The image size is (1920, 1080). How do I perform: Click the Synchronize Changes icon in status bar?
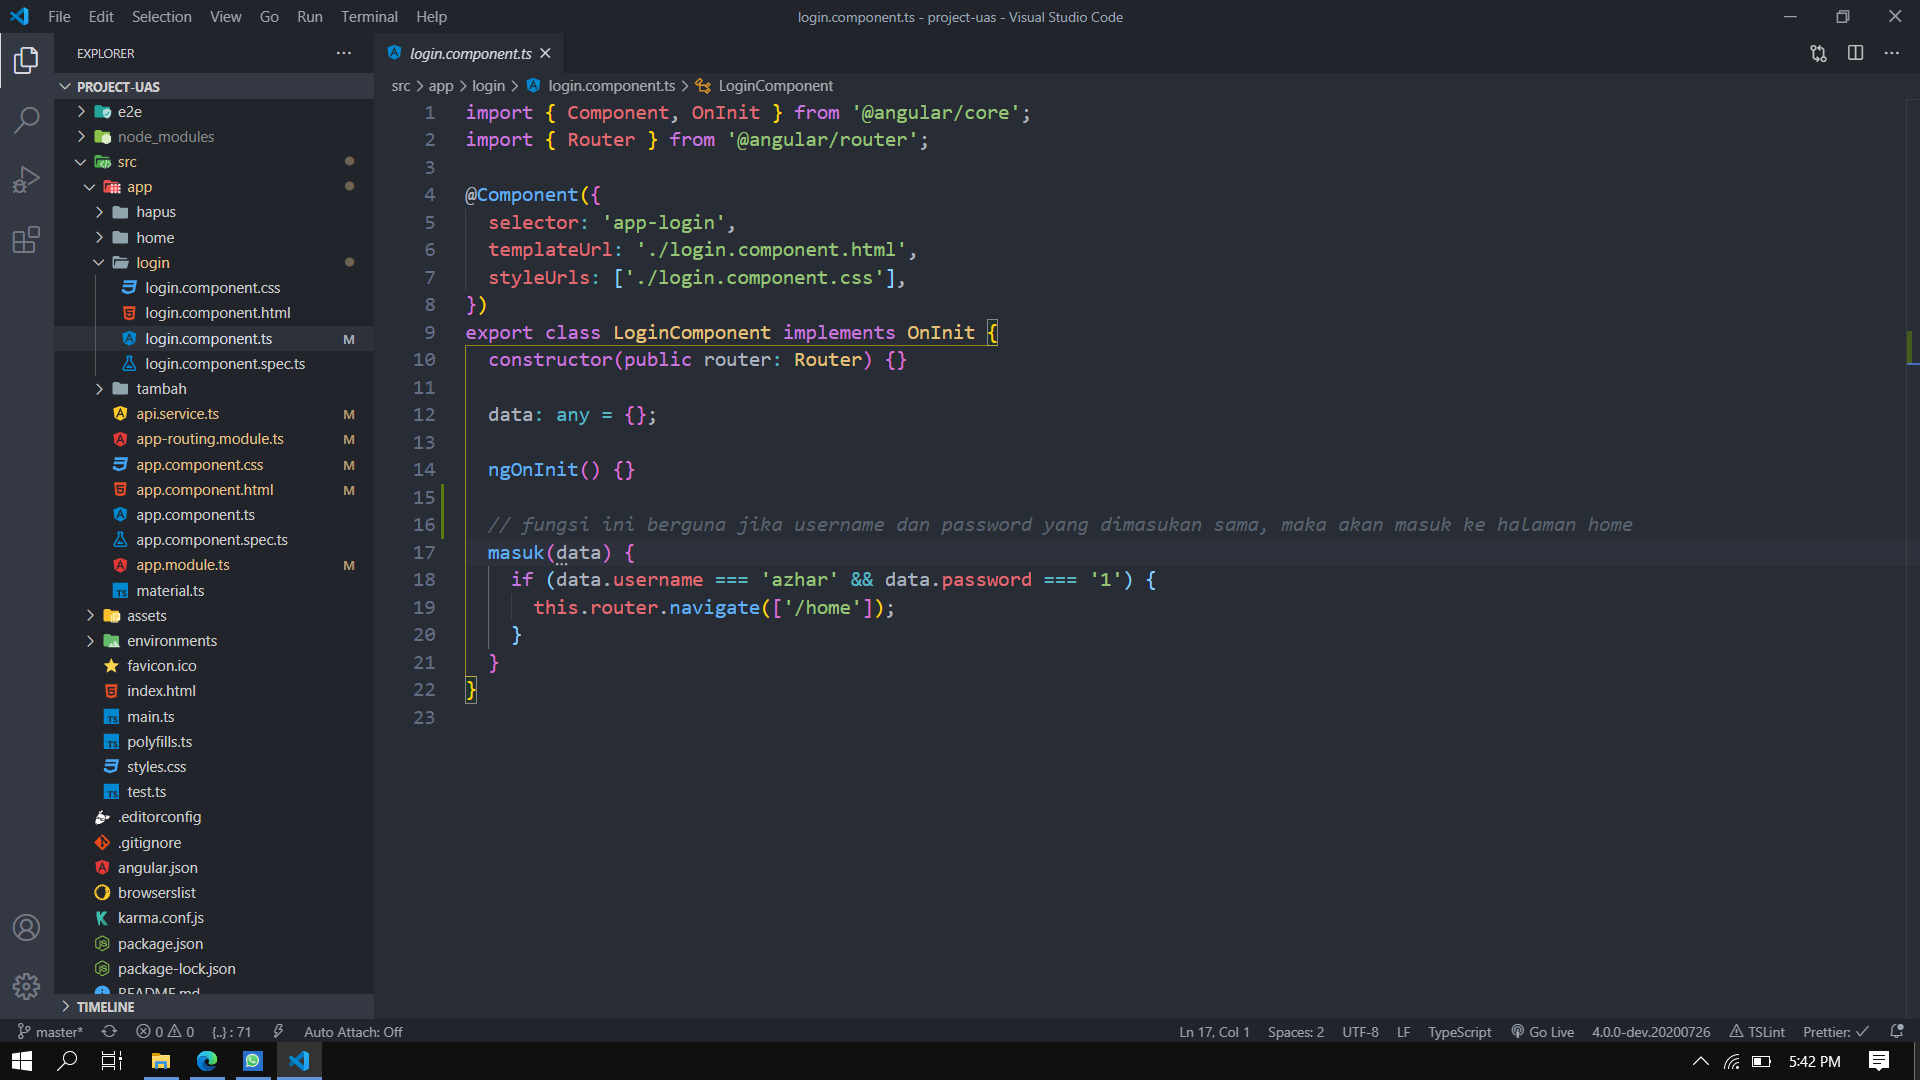(x=109, y=1031)
